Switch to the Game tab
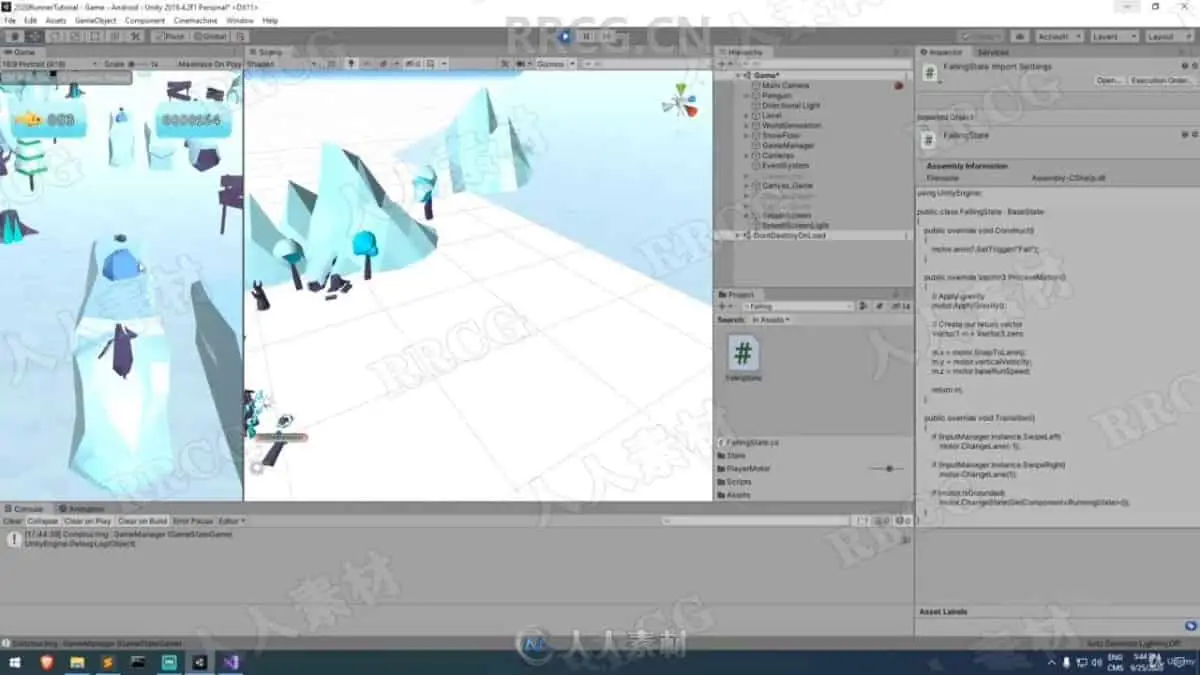Screen dimensions: 1200x675 pos(22,51)
